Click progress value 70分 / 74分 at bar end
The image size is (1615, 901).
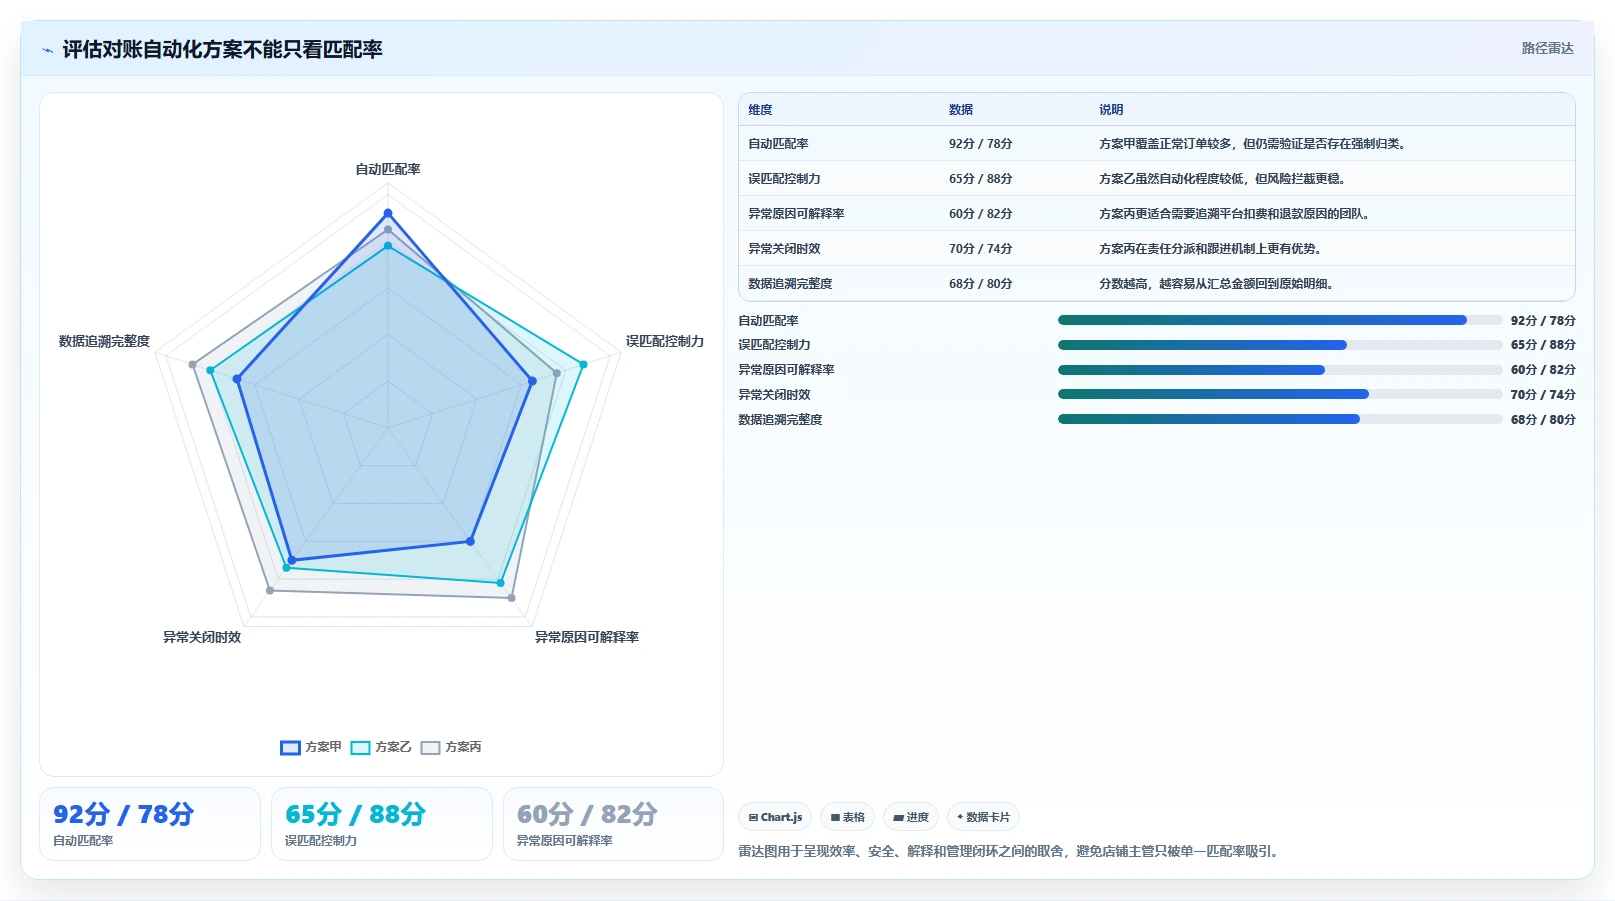coord(1543,394)
